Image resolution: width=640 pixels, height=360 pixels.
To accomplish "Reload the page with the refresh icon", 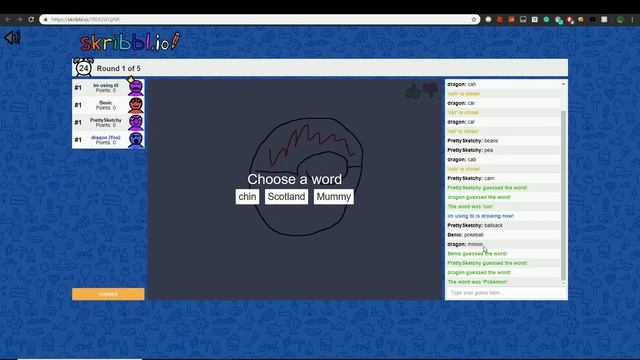I will click(x=31, y=19).
